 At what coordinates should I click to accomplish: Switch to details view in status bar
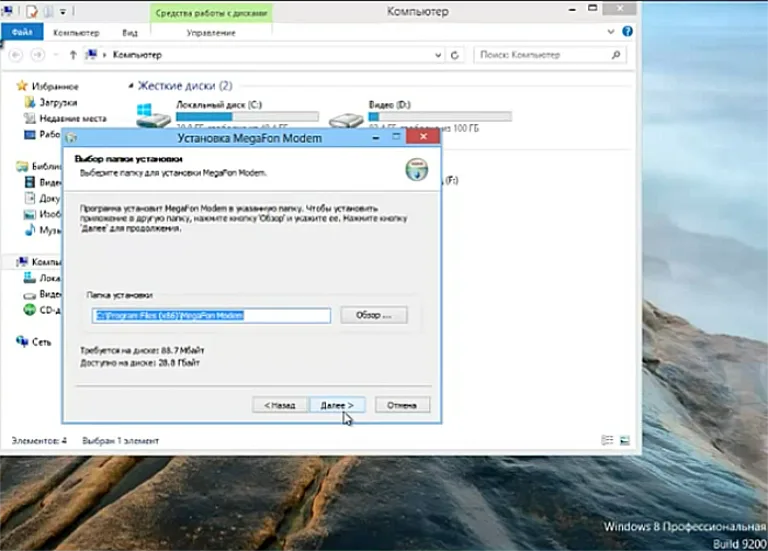click(607, 440)
